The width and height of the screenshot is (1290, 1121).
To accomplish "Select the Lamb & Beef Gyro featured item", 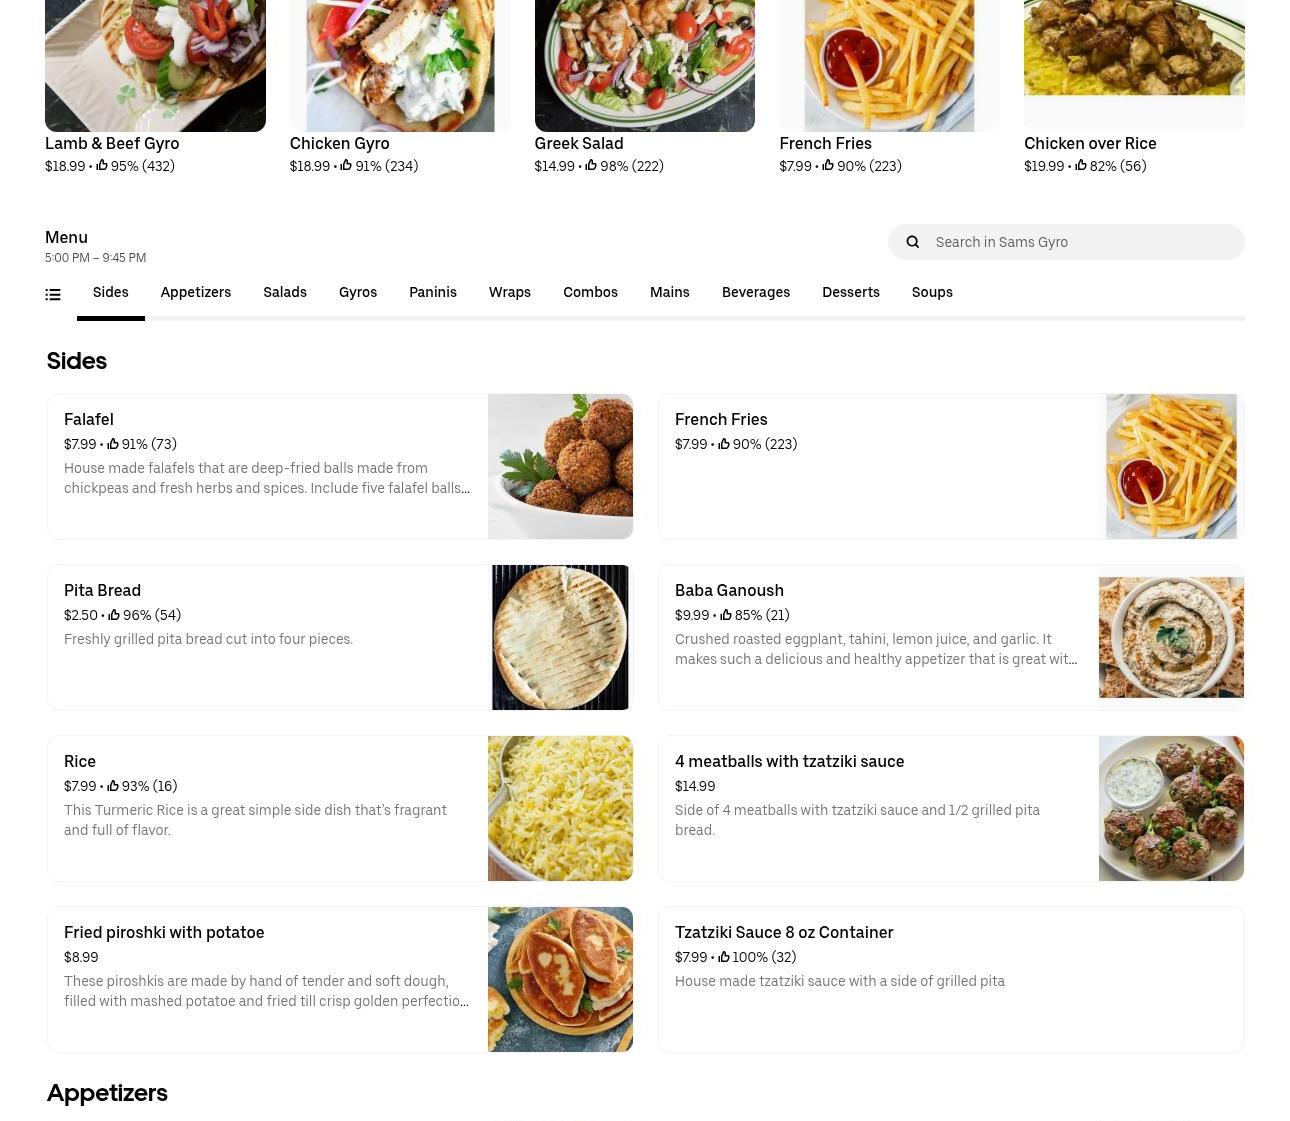I will pyautogui.click(x=155, y=88).
